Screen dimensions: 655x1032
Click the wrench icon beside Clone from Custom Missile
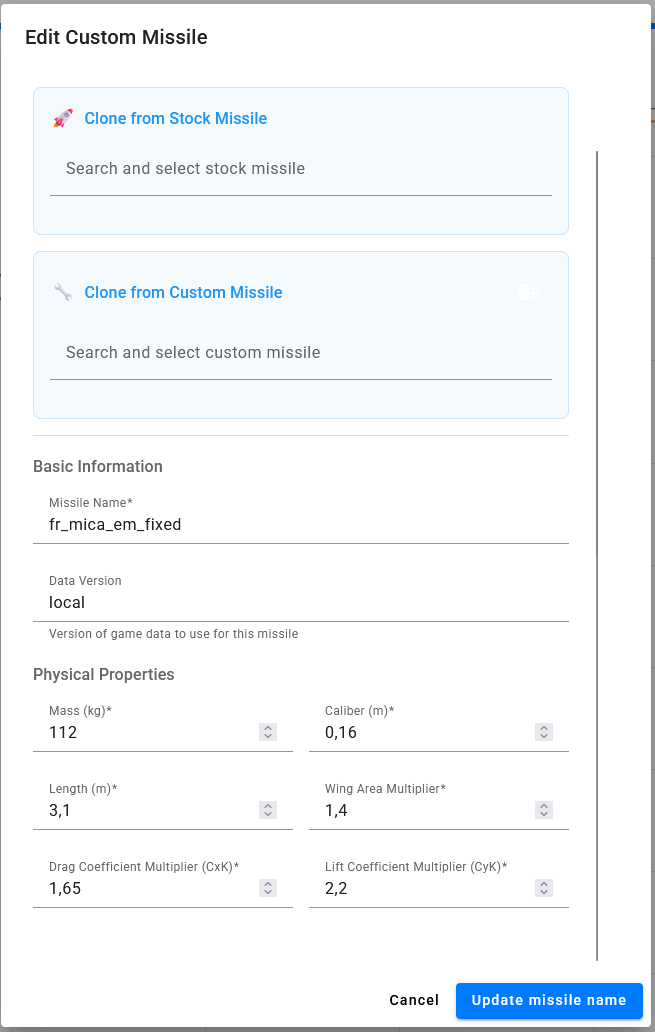pyautogui.click(x=63, y=292)
